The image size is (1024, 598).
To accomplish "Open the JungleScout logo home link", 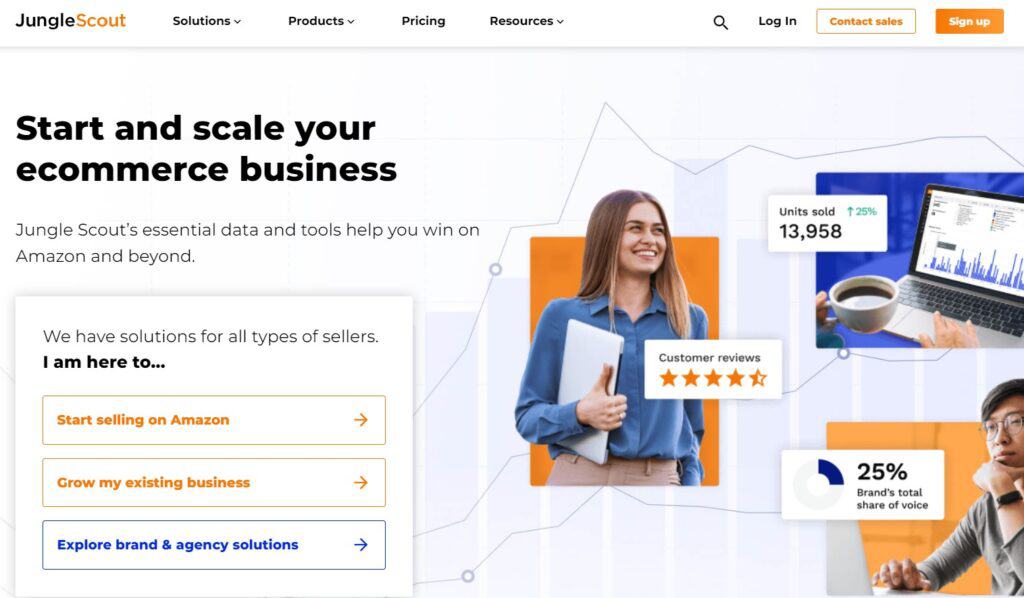I will coord(71,21).
